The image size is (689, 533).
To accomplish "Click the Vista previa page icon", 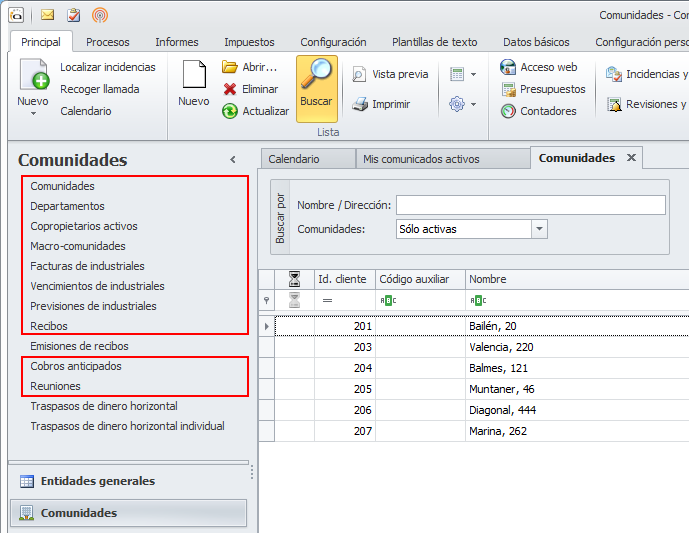I will tap(359, 74).
